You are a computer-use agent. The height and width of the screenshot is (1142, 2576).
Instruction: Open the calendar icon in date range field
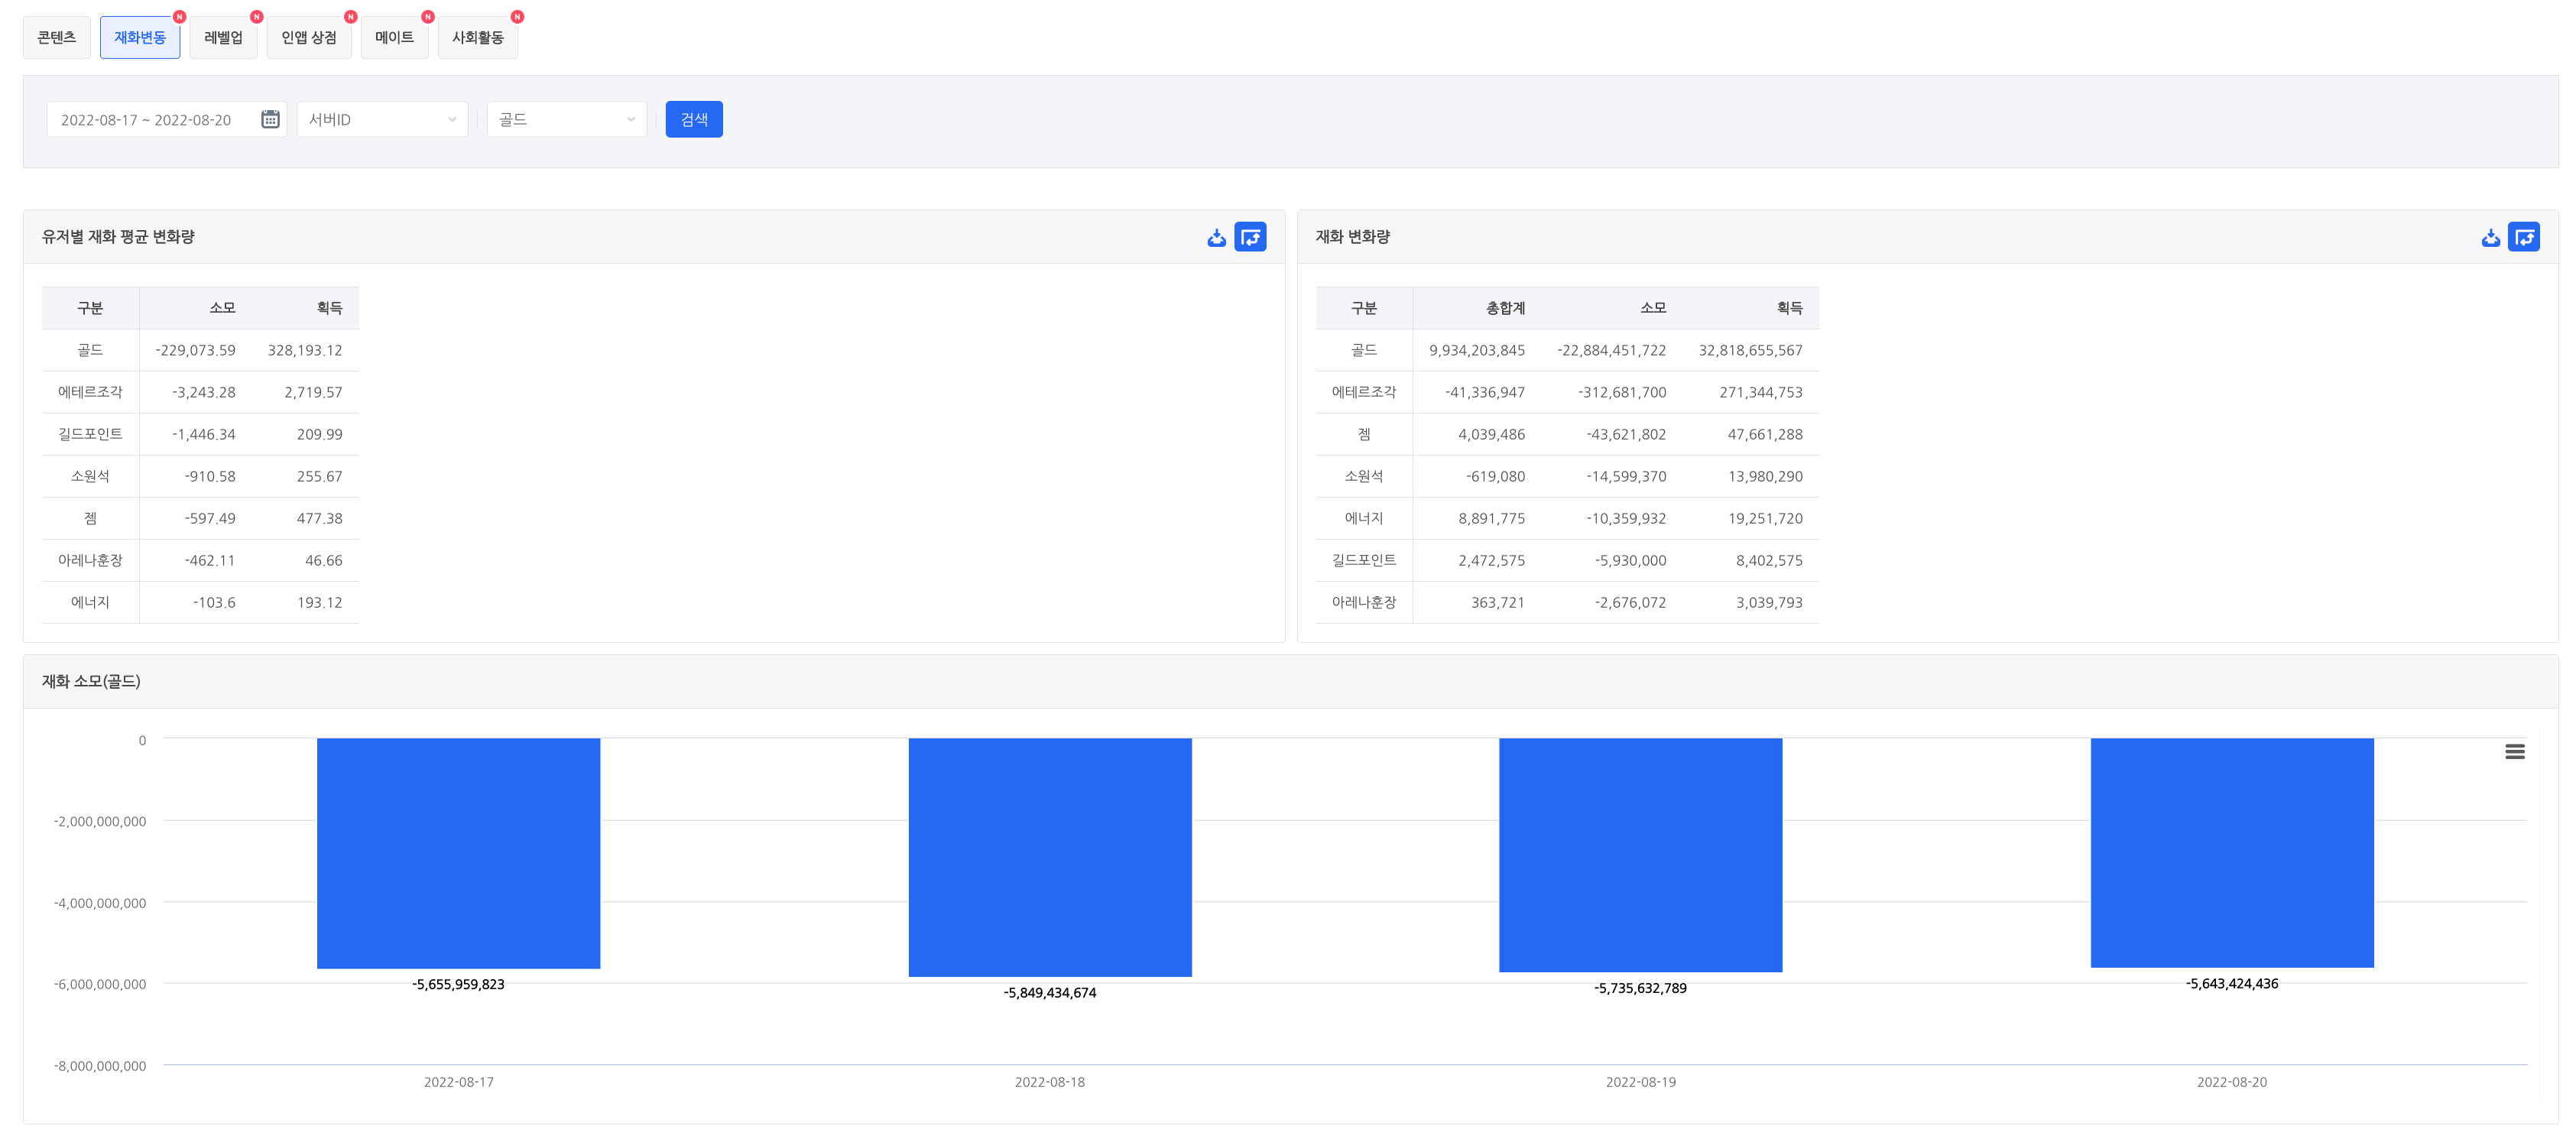270,119
